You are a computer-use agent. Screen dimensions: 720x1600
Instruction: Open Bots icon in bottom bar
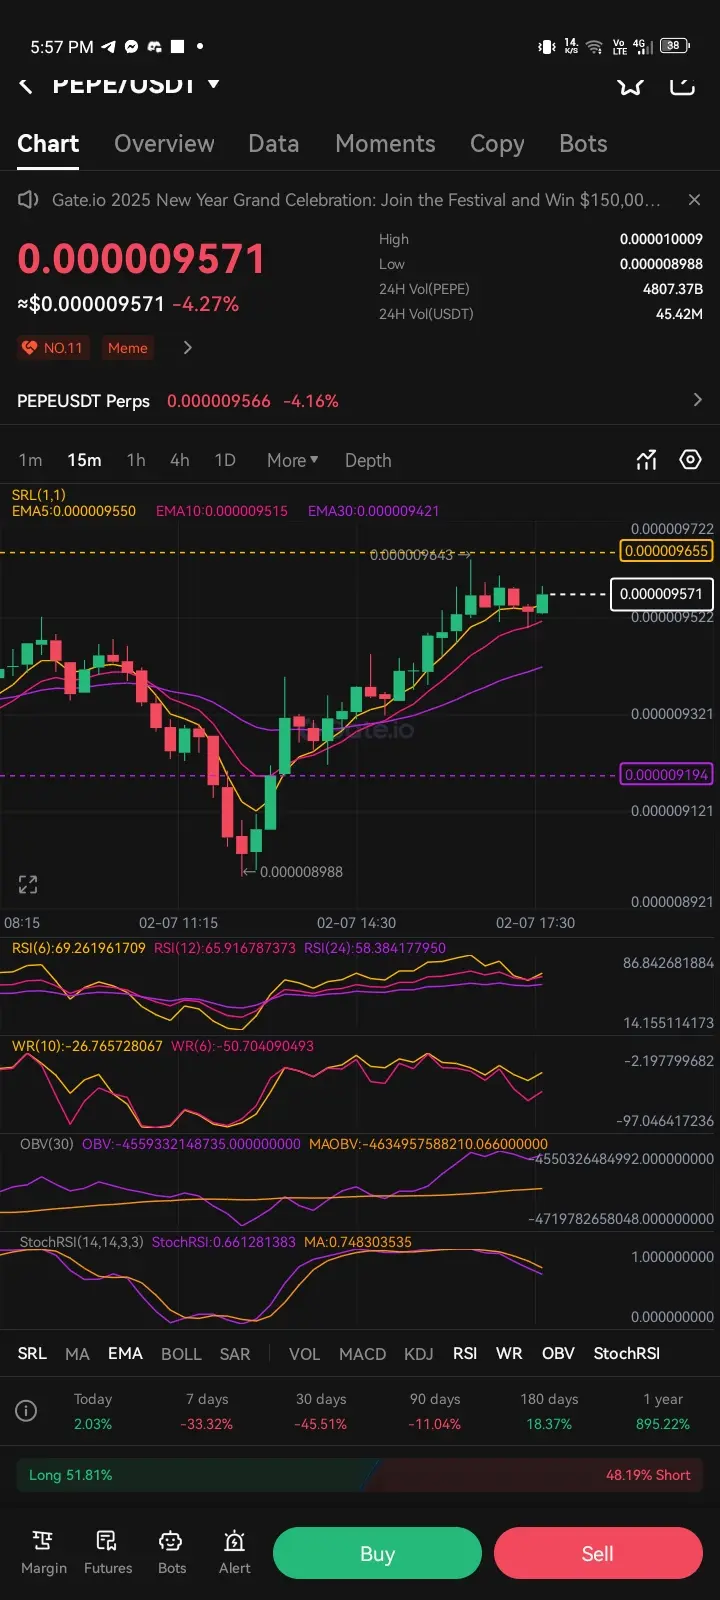coord(172,1552)
